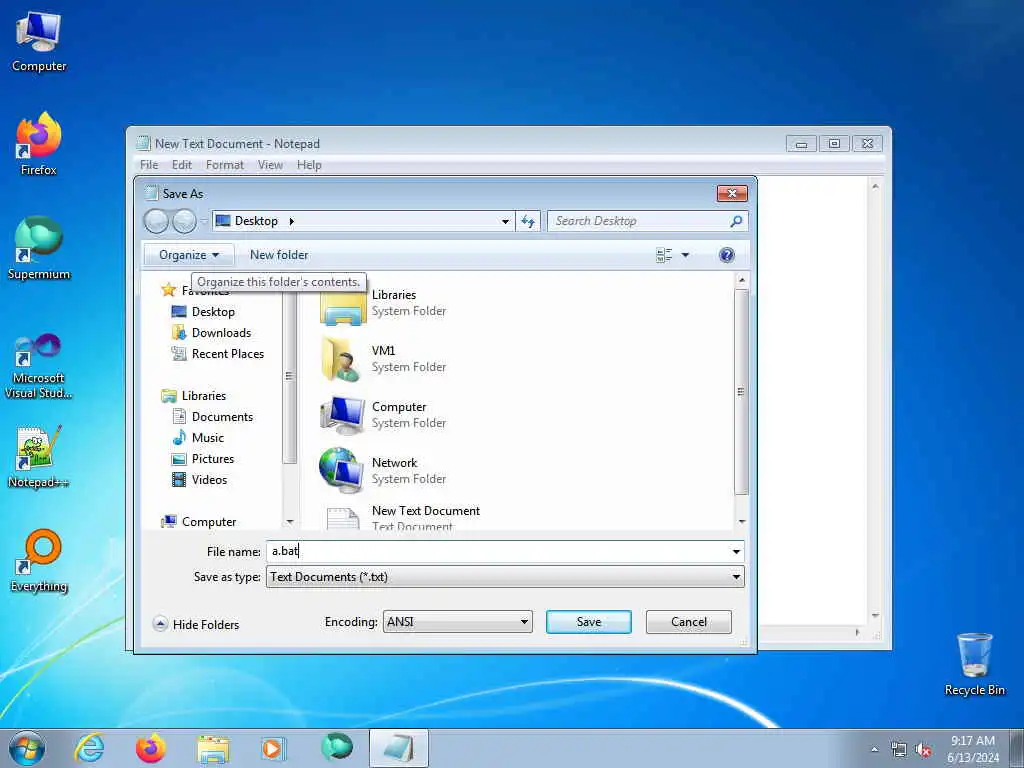1024x768 pixels.
Task: Open the Encoding dropdown
Action: pos(457,622)
